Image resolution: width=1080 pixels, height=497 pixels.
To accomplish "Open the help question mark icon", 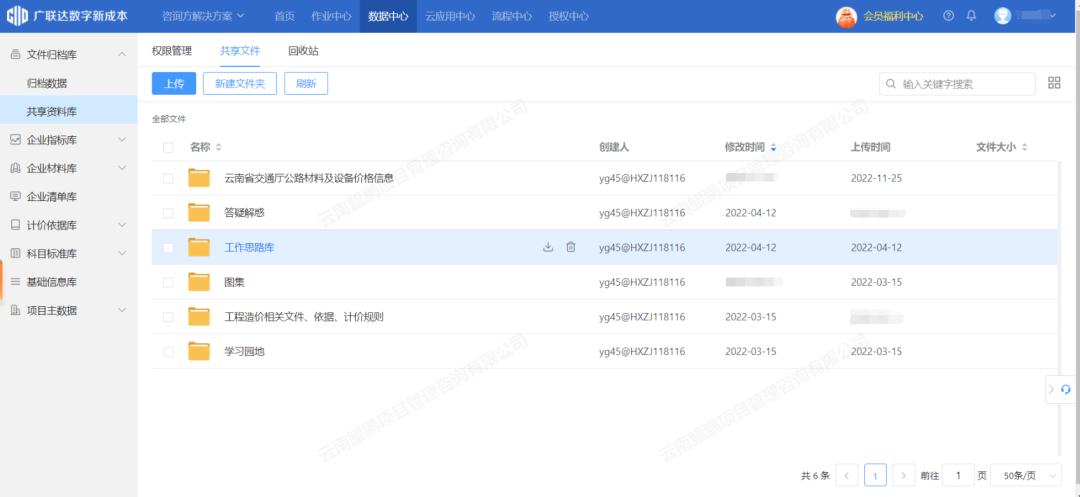I will click(948, 16).
